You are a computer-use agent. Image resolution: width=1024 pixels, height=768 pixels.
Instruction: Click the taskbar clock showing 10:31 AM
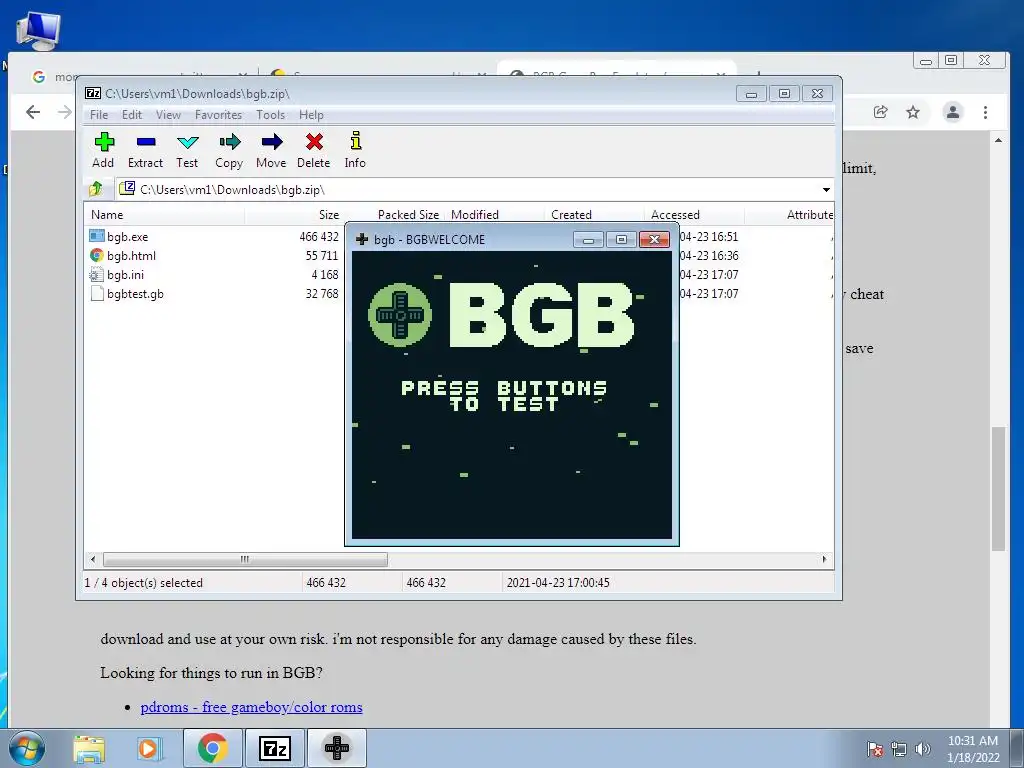(x=973, y=749)
